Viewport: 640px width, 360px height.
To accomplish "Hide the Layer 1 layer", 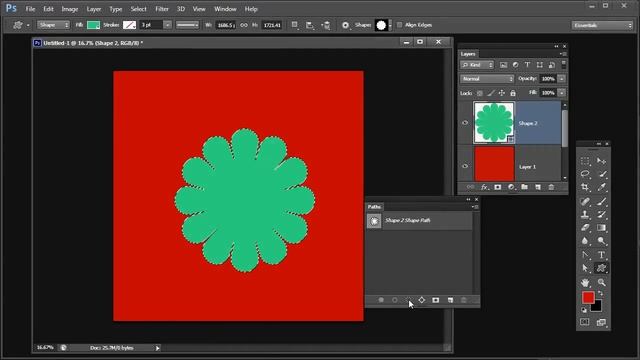I will (465, 166).
